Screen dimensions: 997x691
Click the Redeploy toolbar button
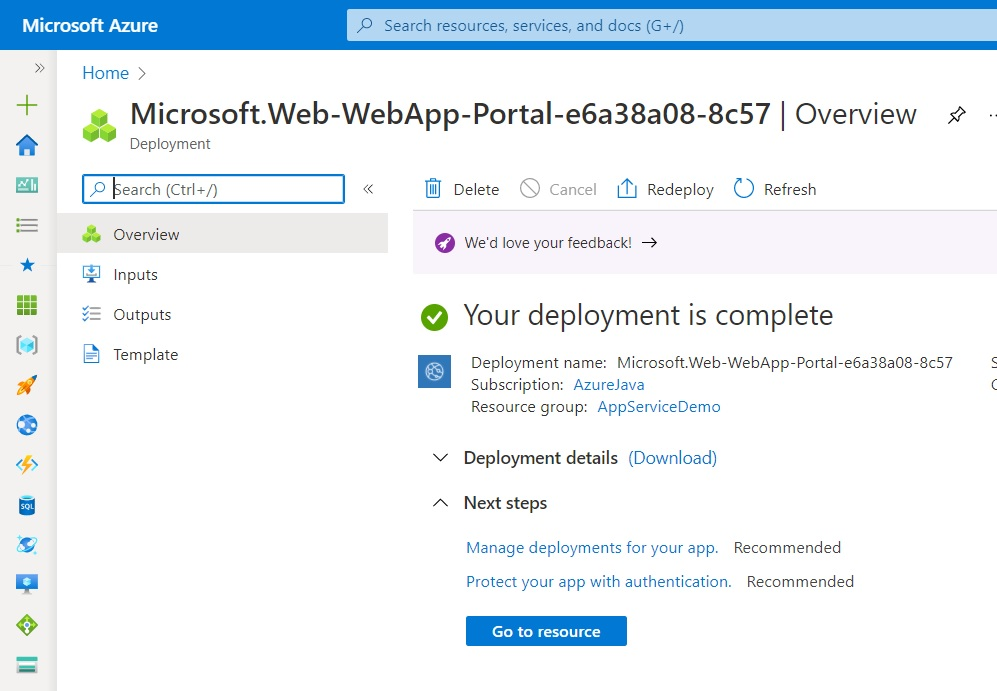coord(665,189)
